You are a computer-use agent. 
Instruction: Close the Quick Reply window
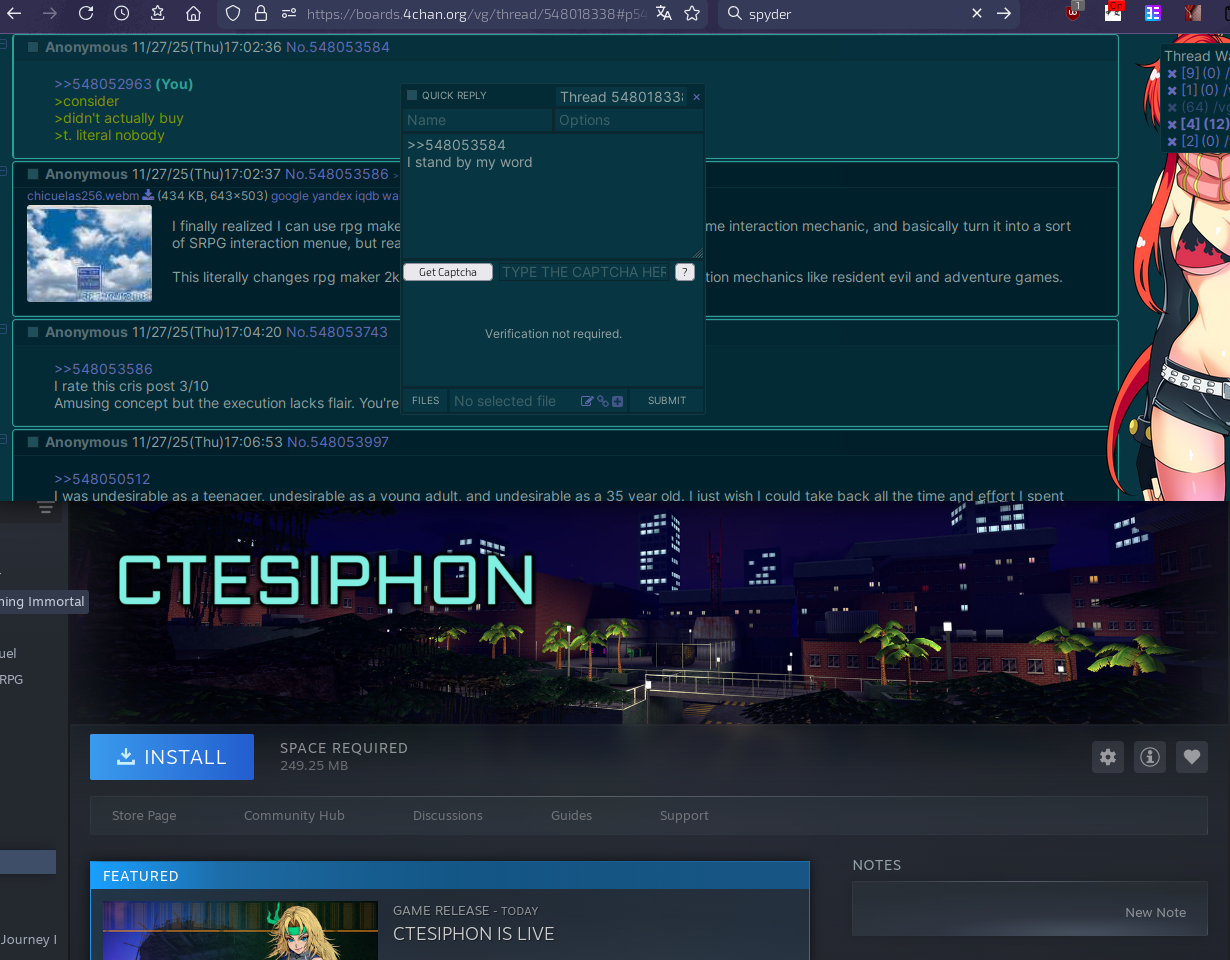point(696,97)
